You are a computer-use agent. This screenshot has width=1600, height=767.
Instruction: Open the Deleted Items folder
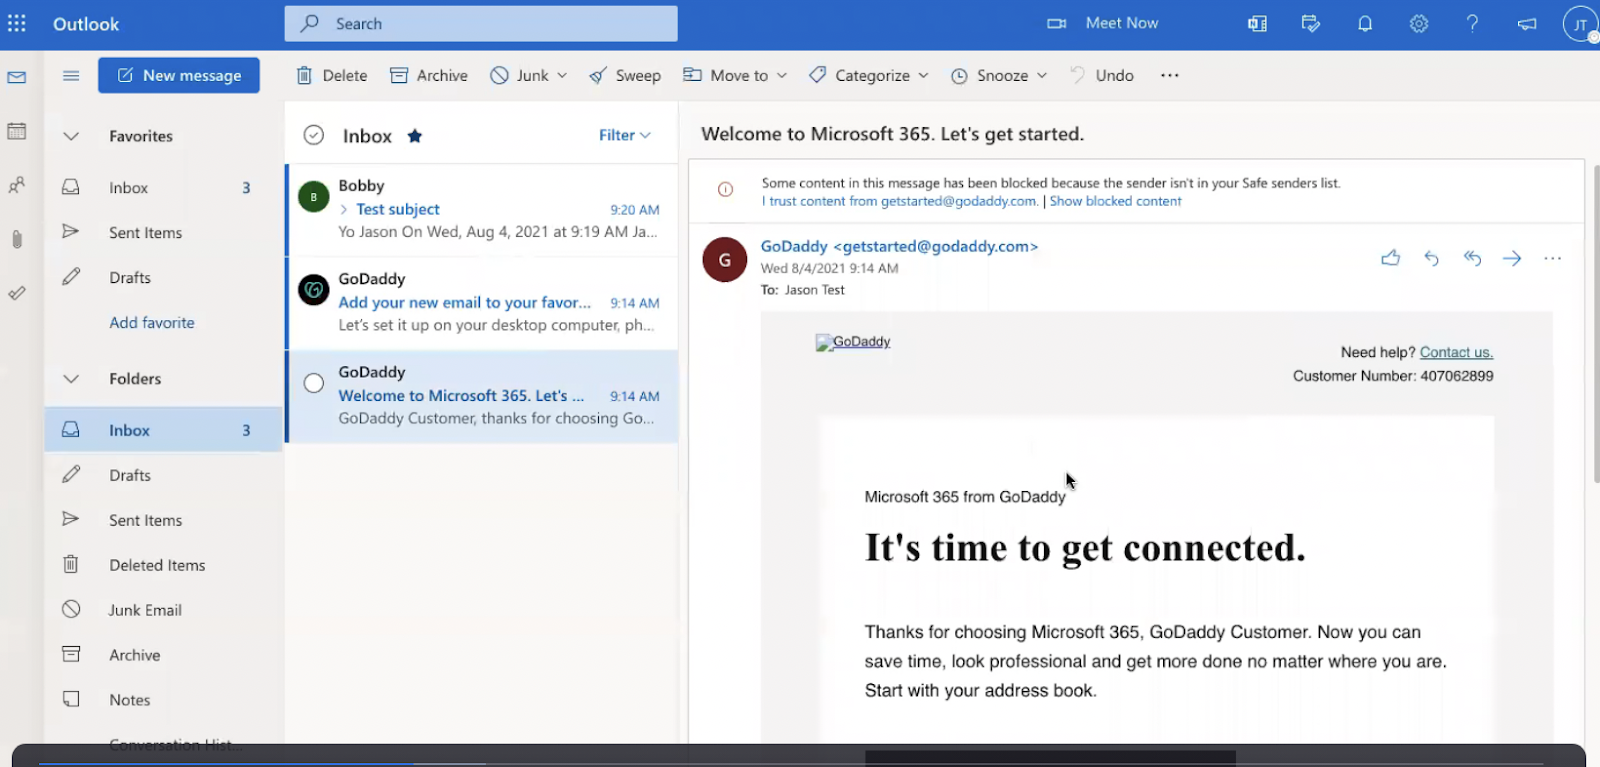tap(164, 565)
